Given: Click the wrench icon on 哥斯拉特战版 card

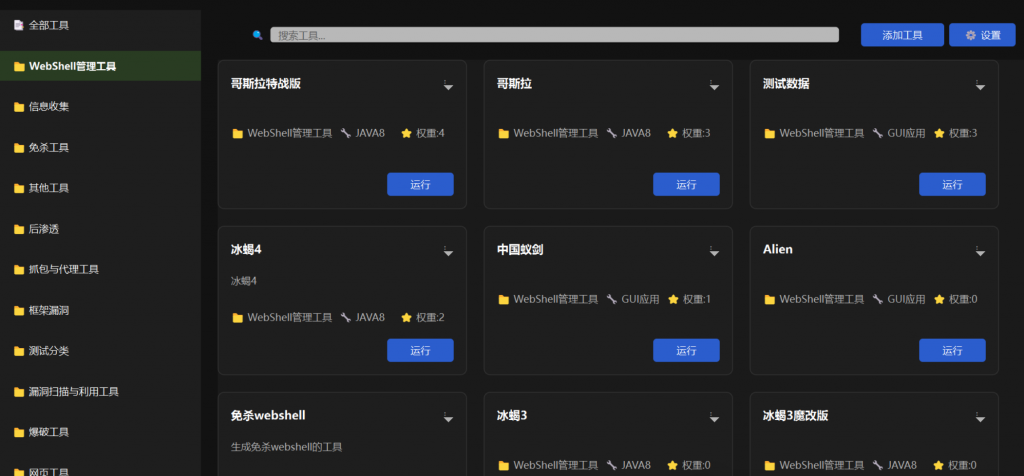Looking at the screenshot, I should [x=345, y=133].
